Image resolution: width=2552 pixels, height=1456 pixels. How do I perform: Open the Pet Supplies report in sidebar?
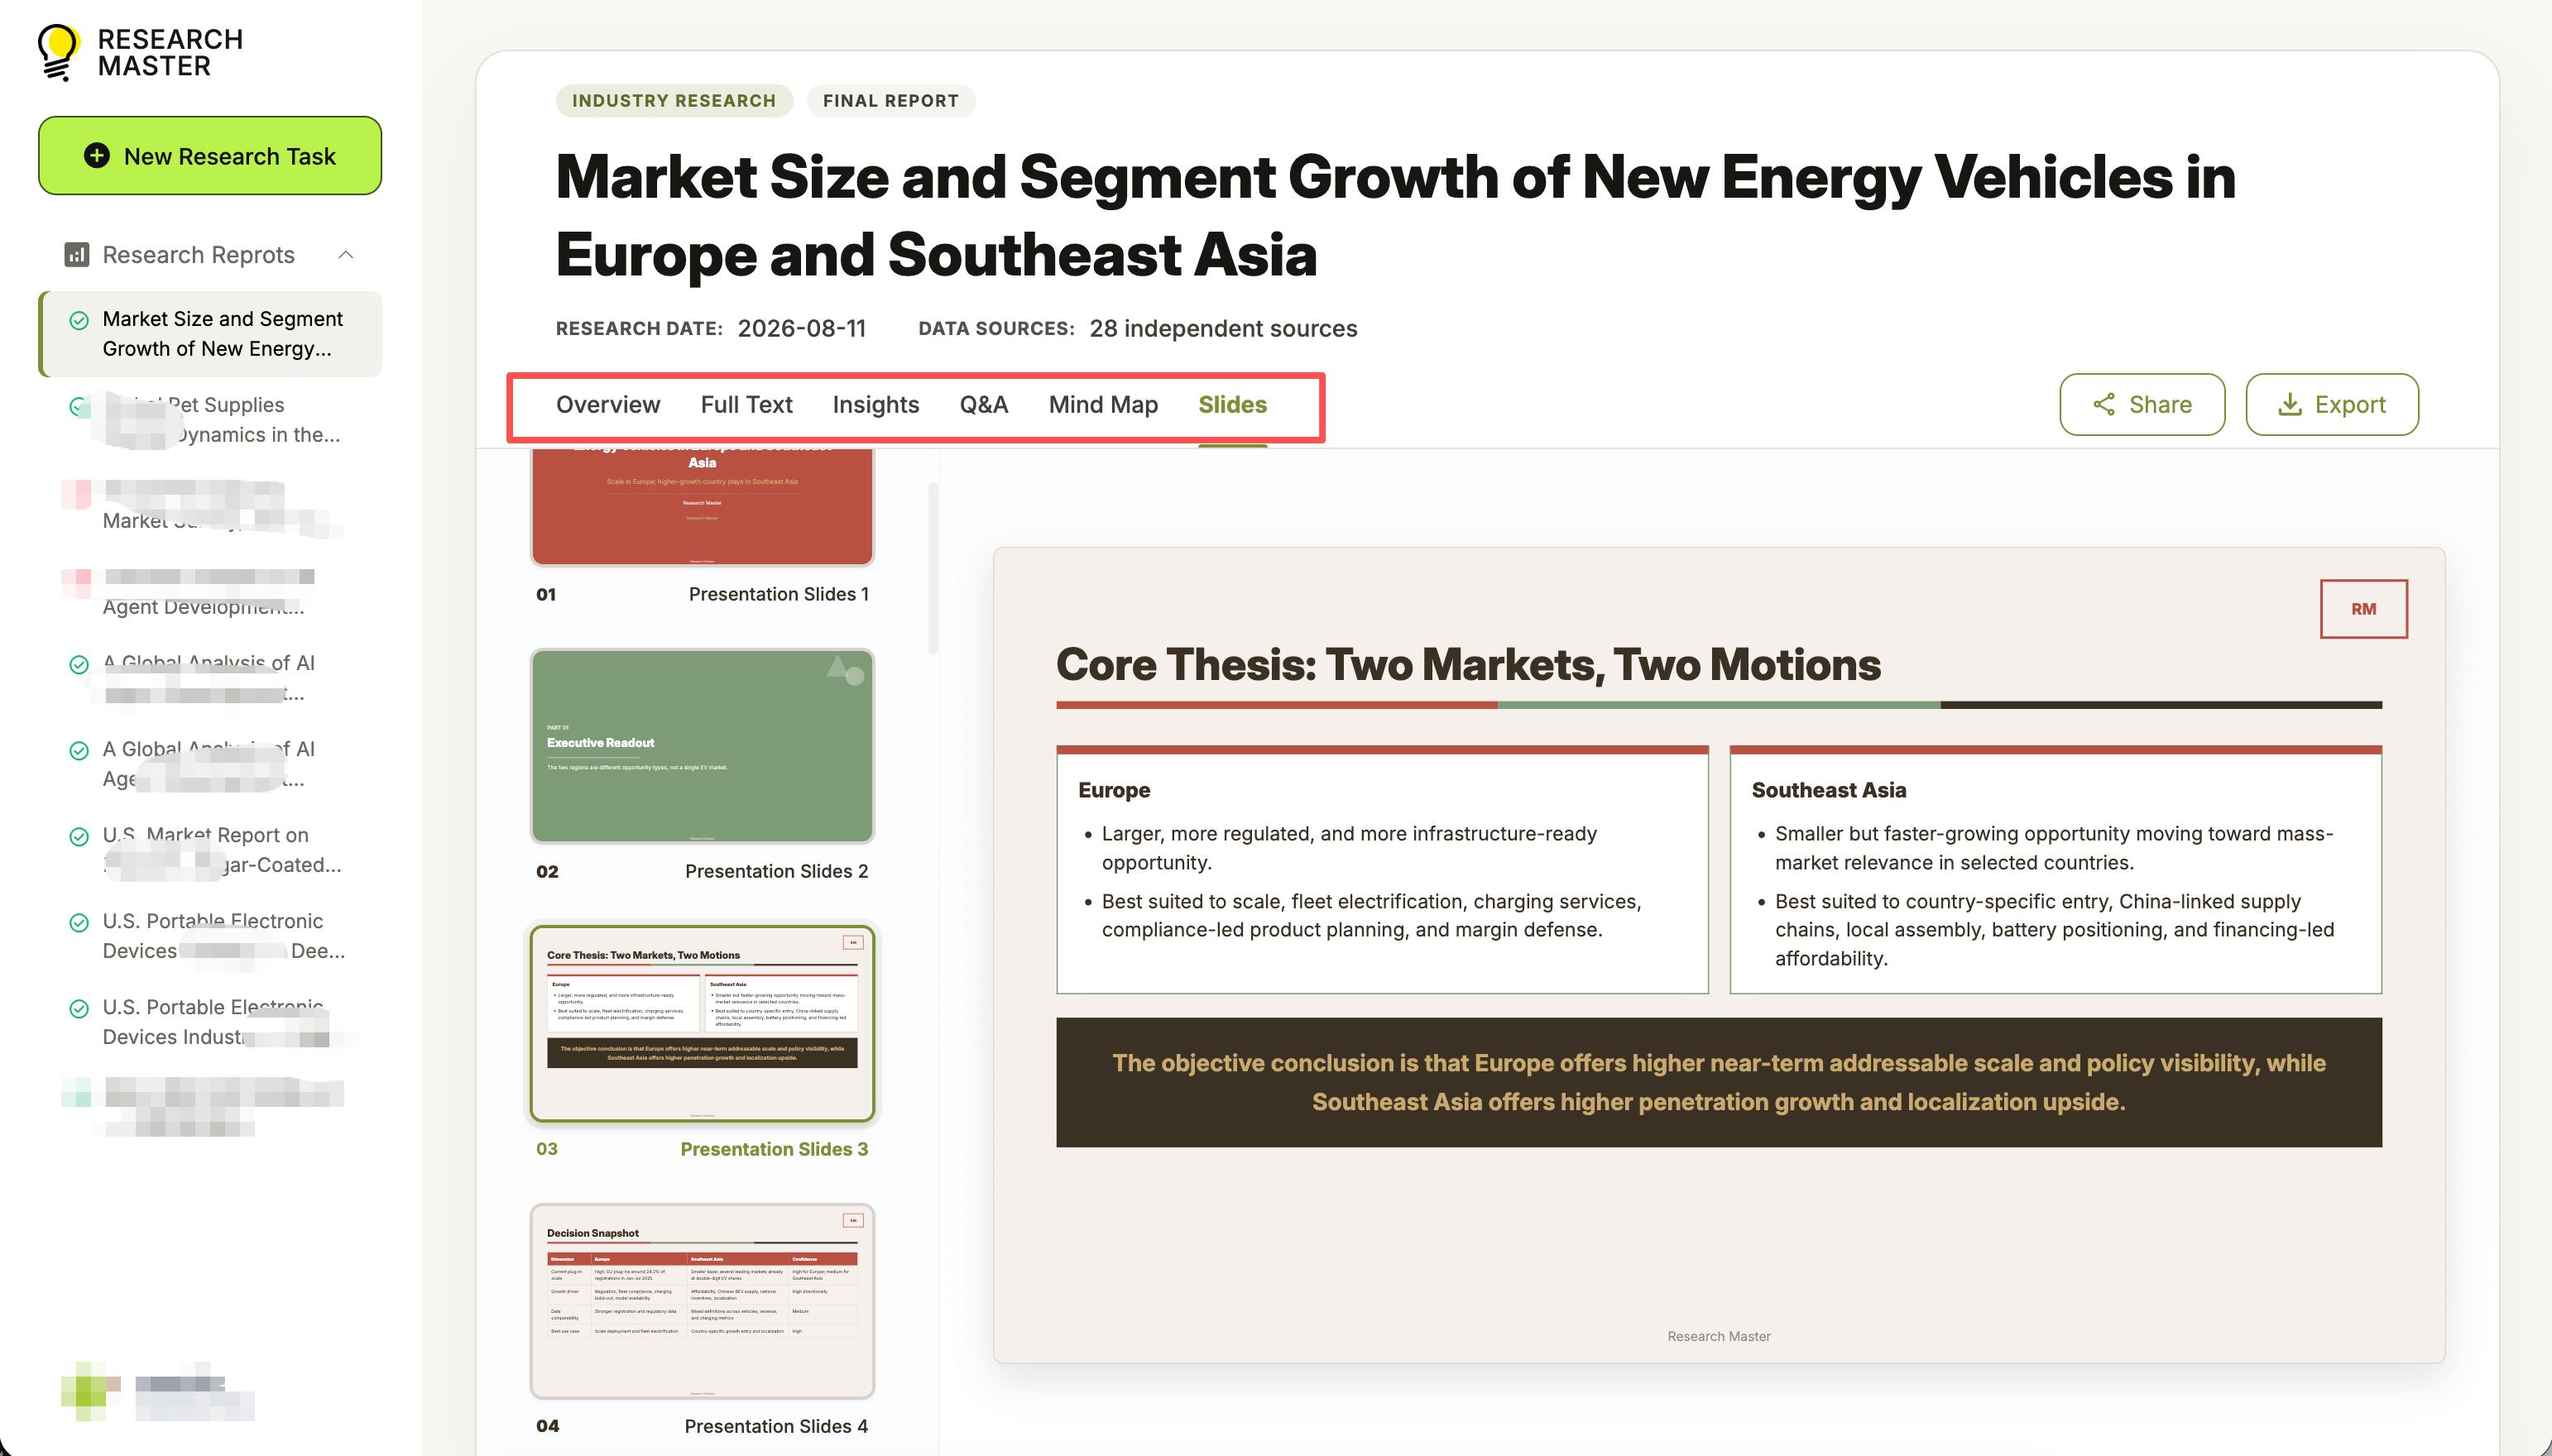(212, 420)
